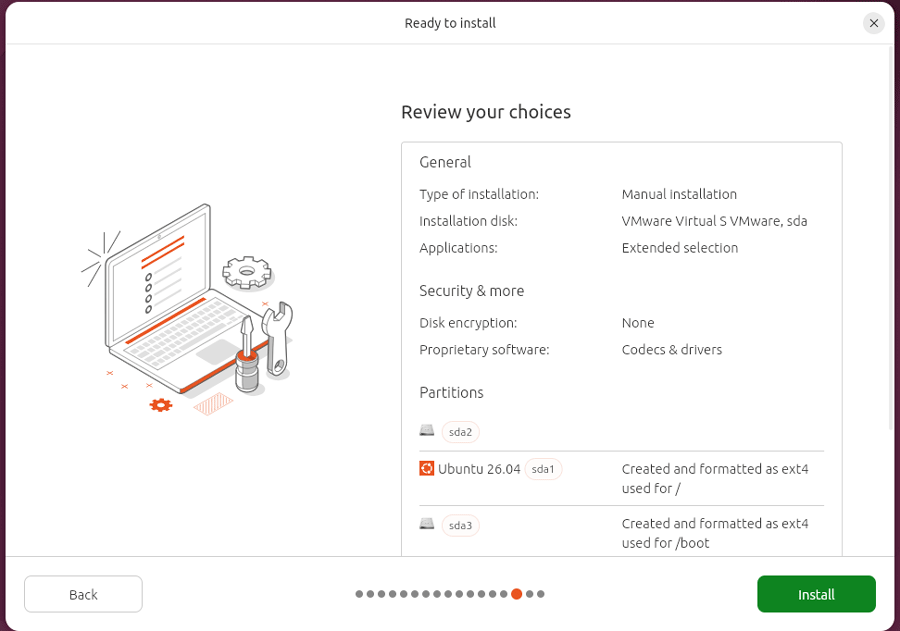Image resolution: width=900 pixels, height=631 pixels.
Task: Click the Codecs & drivers value text
Action: [x=672, y=350]
